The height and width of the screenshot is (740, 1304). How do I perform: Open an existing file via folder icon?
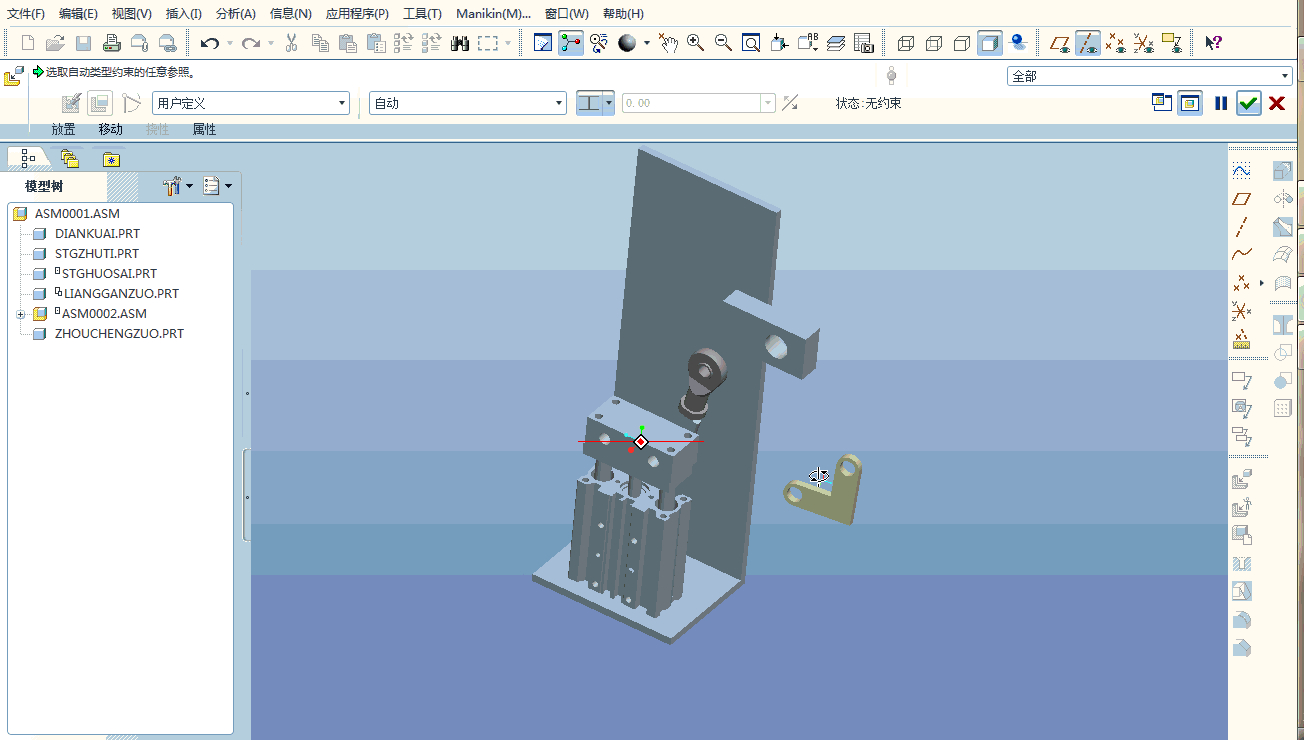point(56,43)
